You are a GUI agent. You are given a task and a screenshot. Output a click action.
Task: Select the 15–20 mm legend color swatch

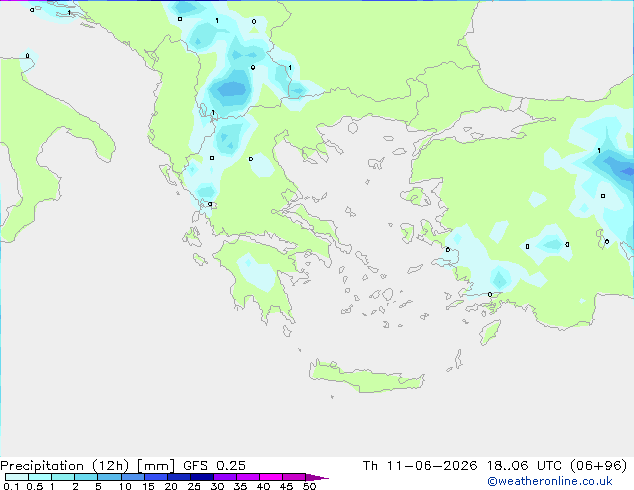[x=156, y=477]
